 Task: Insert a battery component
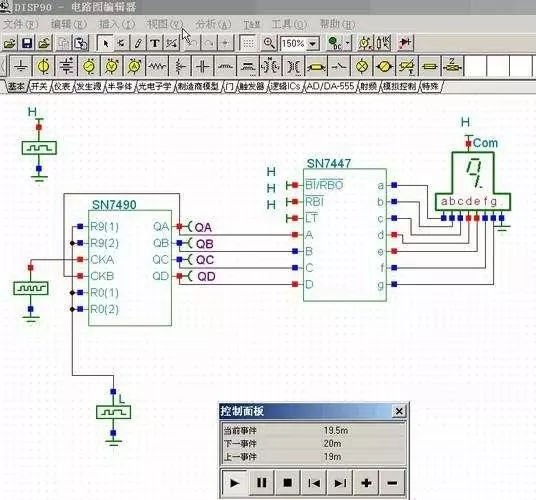66,66
